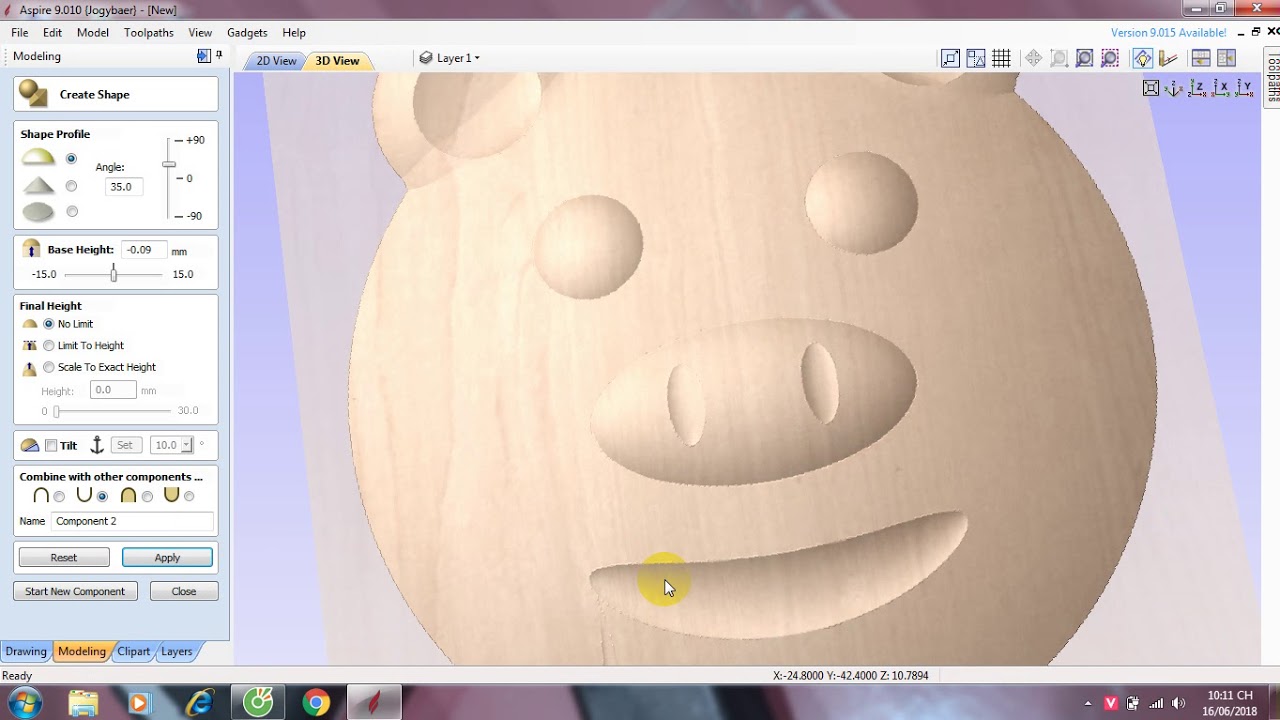Click the Version 9.015 Available link
This screenshot has width=1280, height=720.
[1169, 33]
